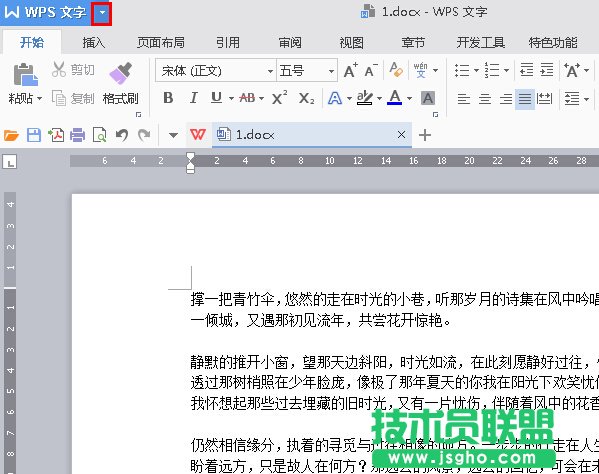The image size is (599, 474).
Task: Enable justify text alignment
Action: (x=525, y=99)
